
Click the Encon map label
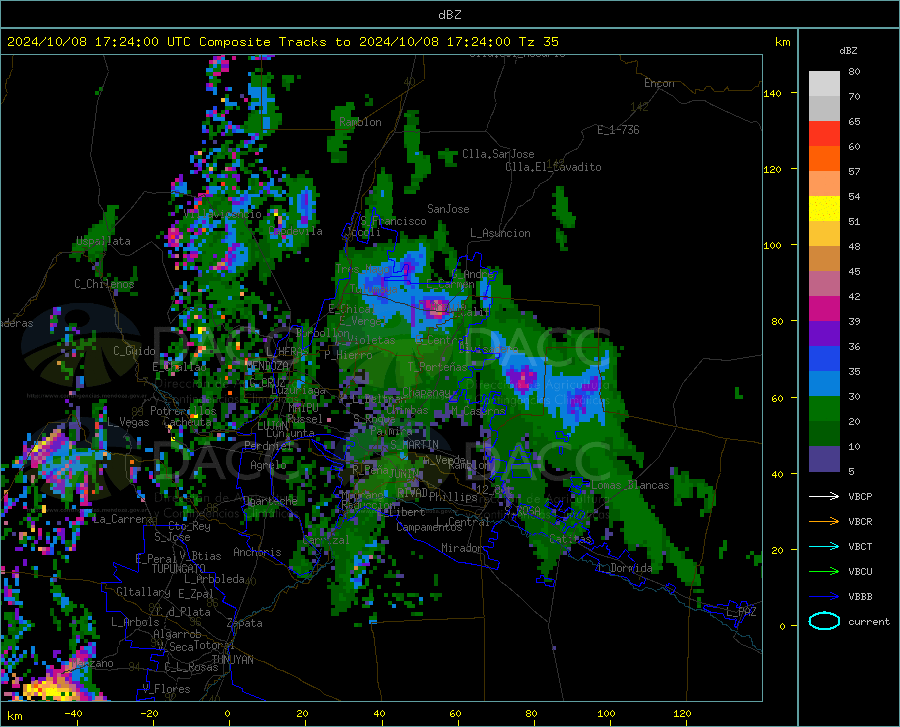click(659, 83)
